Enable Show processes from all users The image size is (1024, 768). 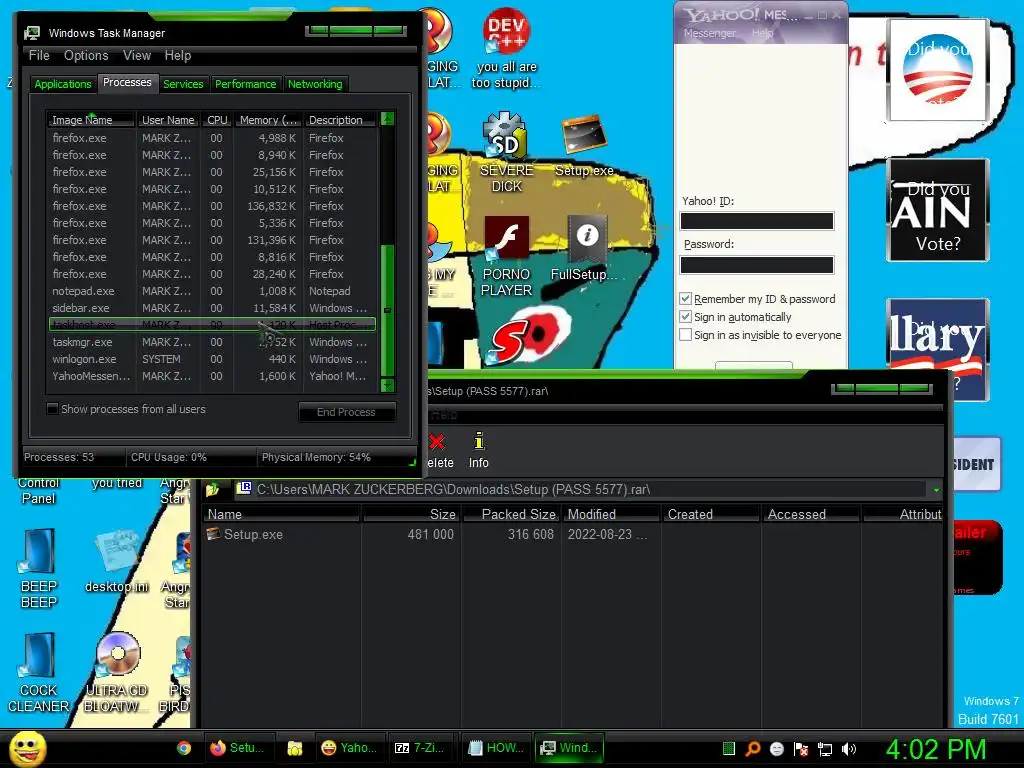click(53, 409)
